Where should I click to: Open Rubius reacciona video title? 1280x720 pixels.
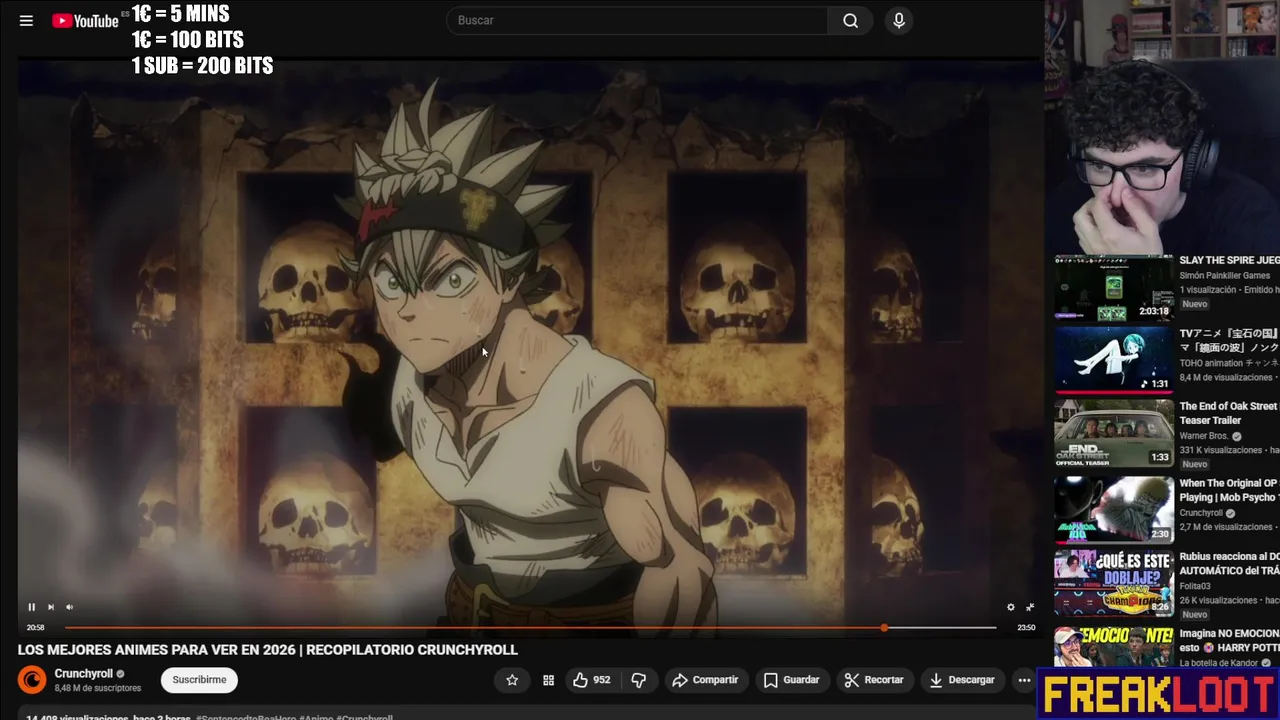tap(1229, 564)
